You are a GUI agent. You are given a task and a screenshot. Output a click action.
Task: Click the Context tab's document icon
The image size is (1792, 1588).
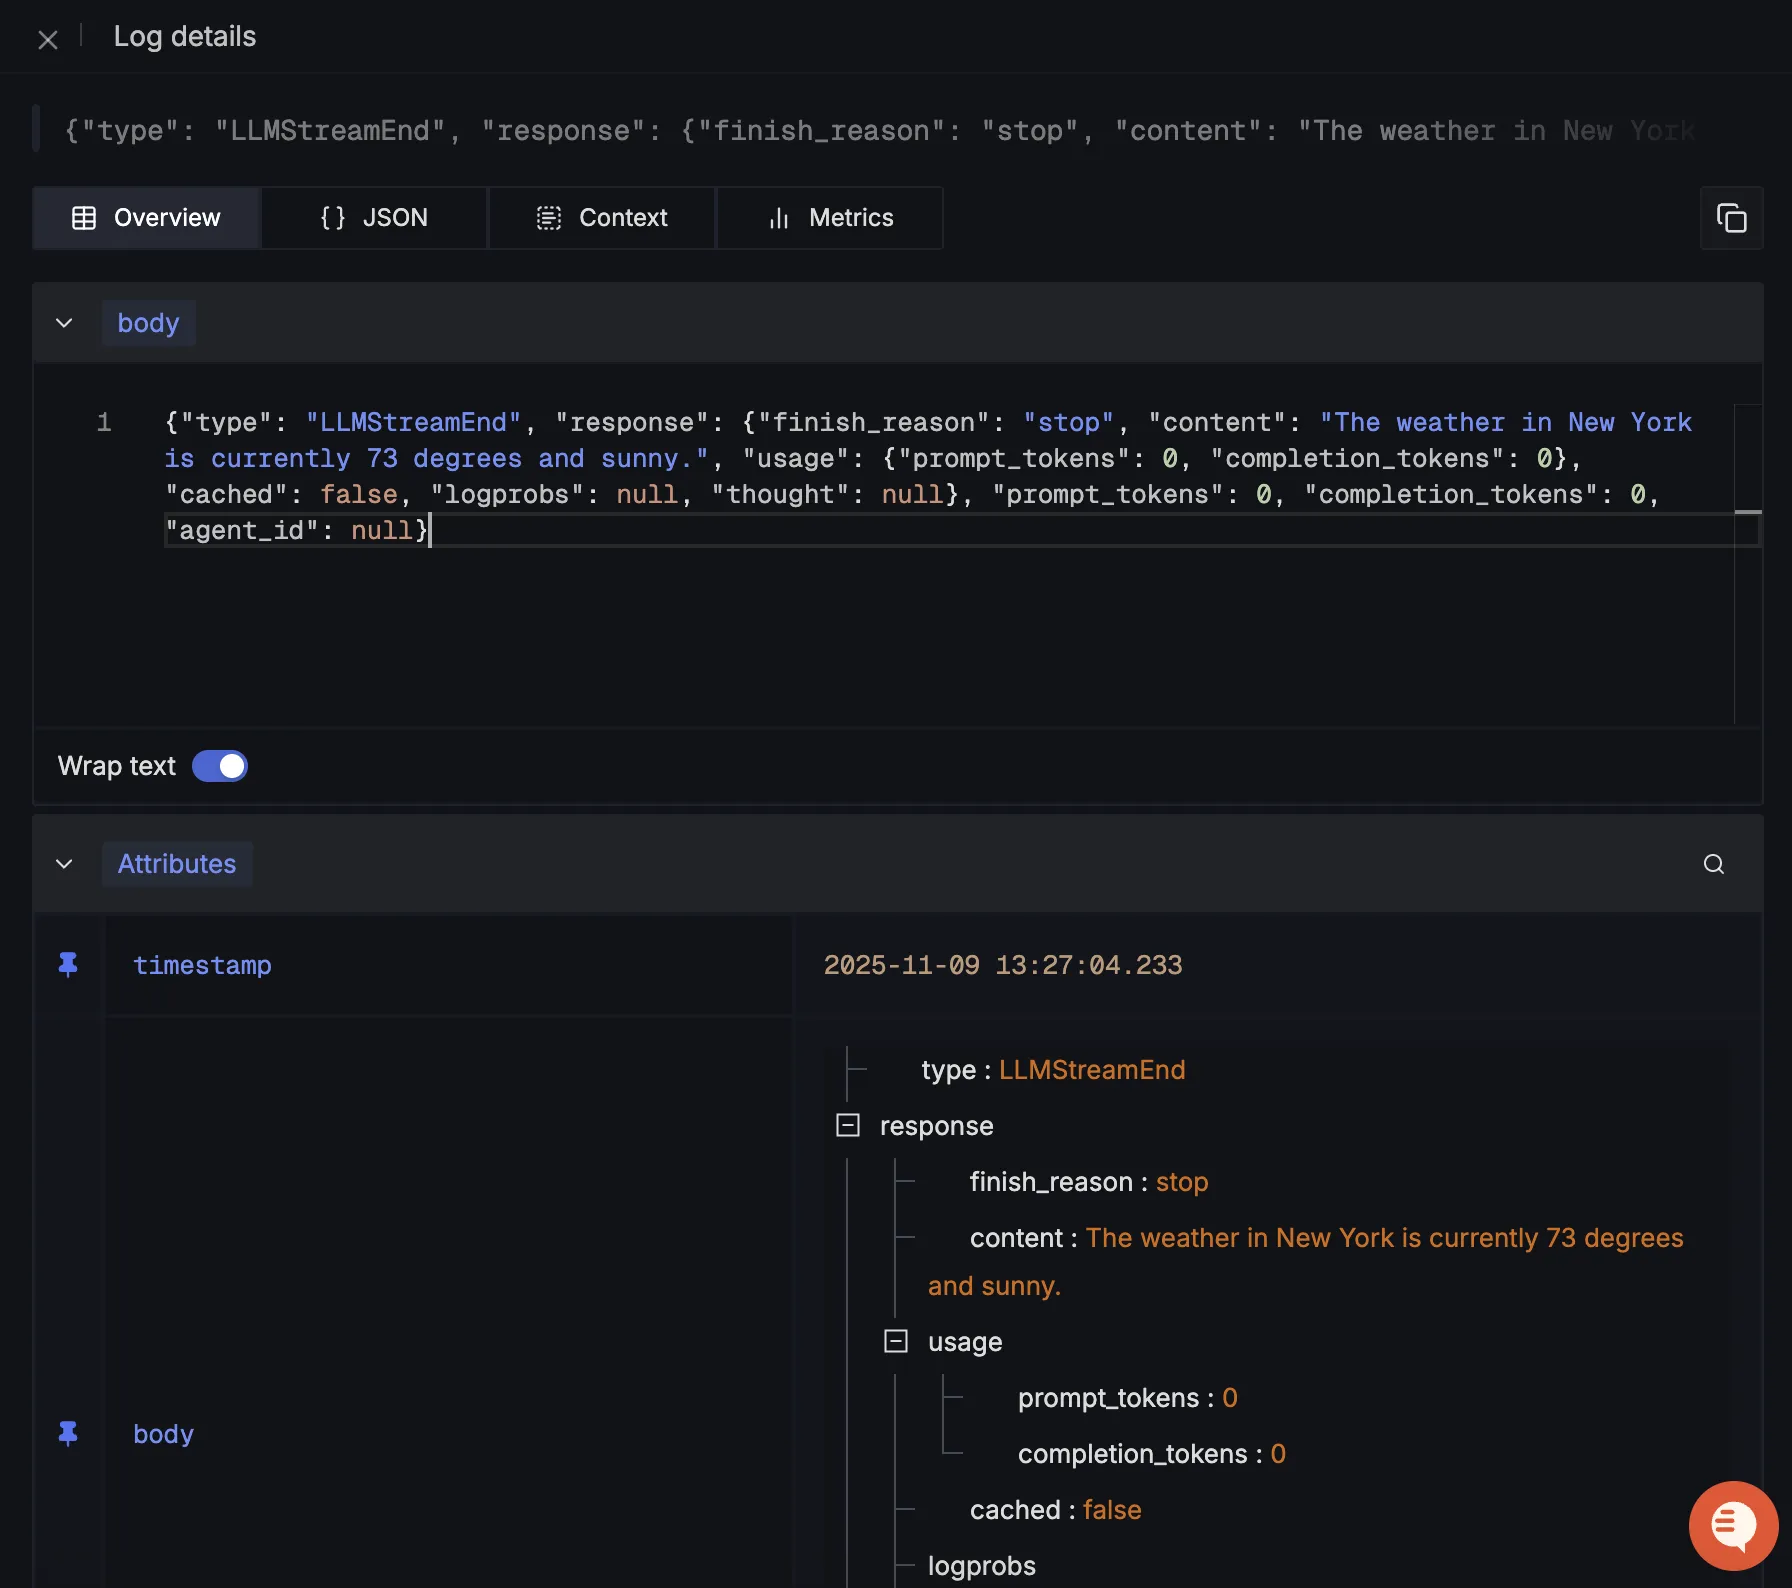tap(549, 217)
